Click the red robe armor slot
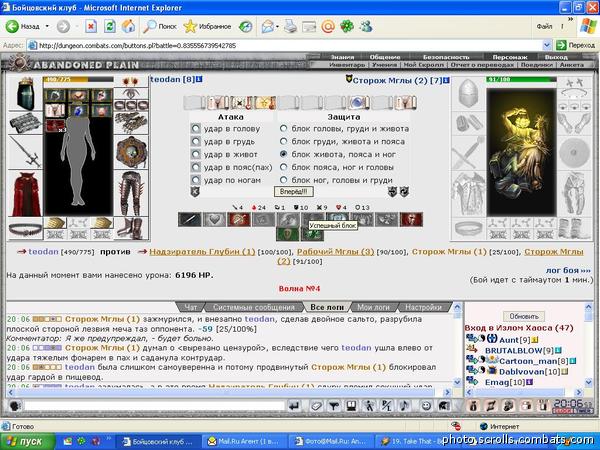The width and height of the screenshot is (600, 450). [x=25, y=194]
